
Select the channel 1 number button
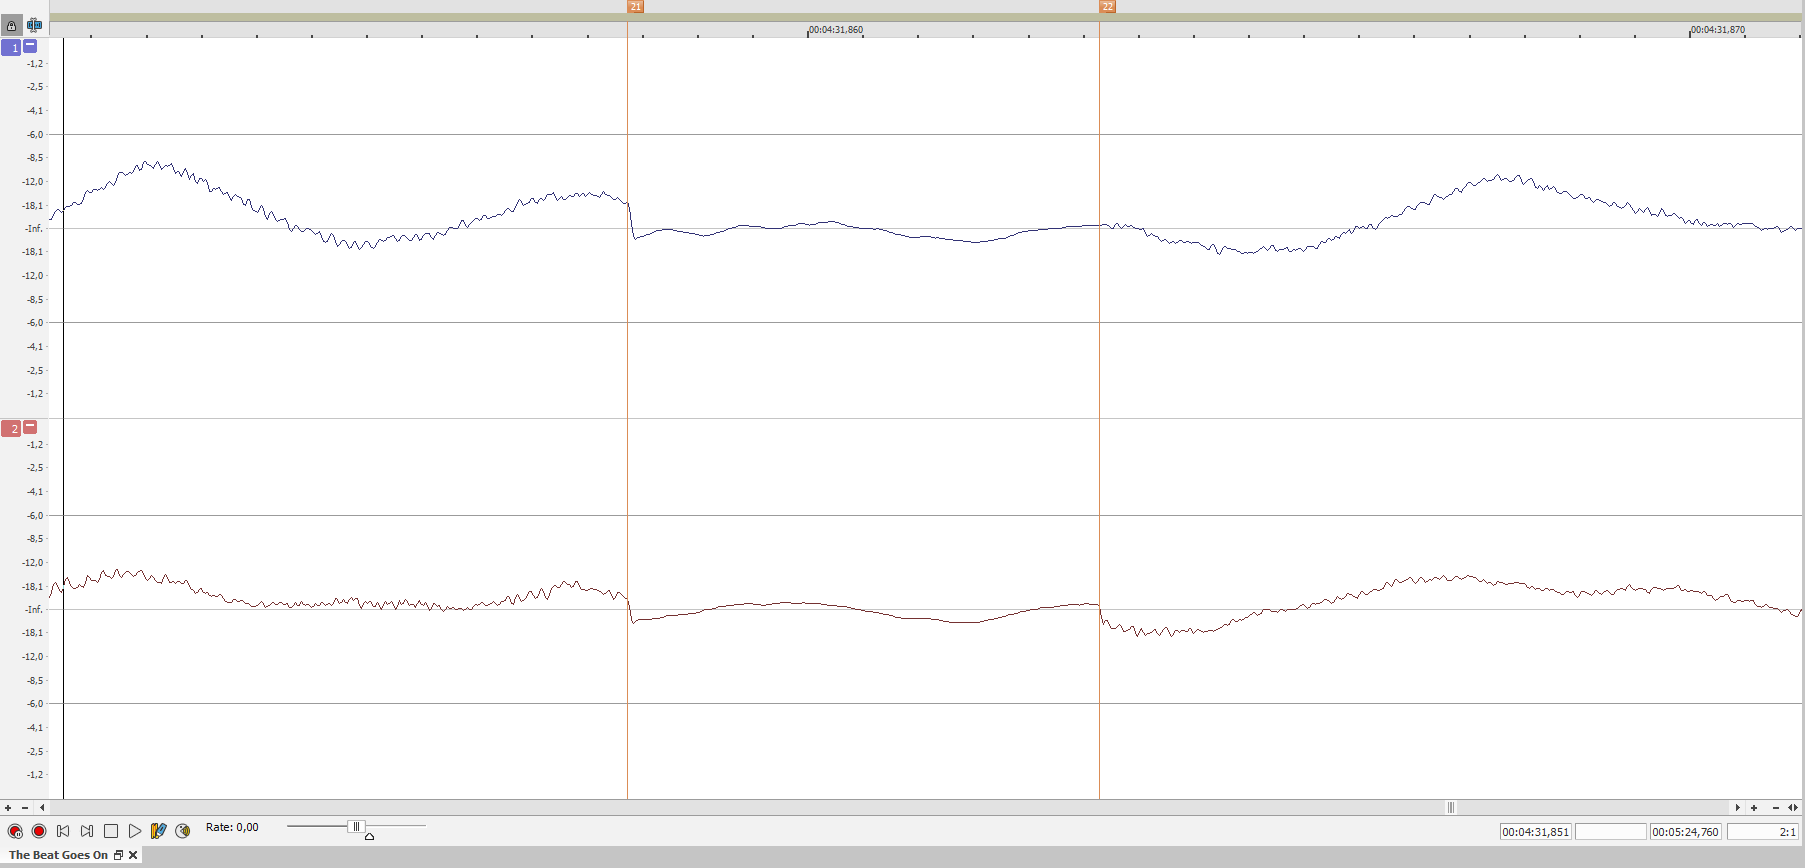pyautogui.click(x=12, y=48)
